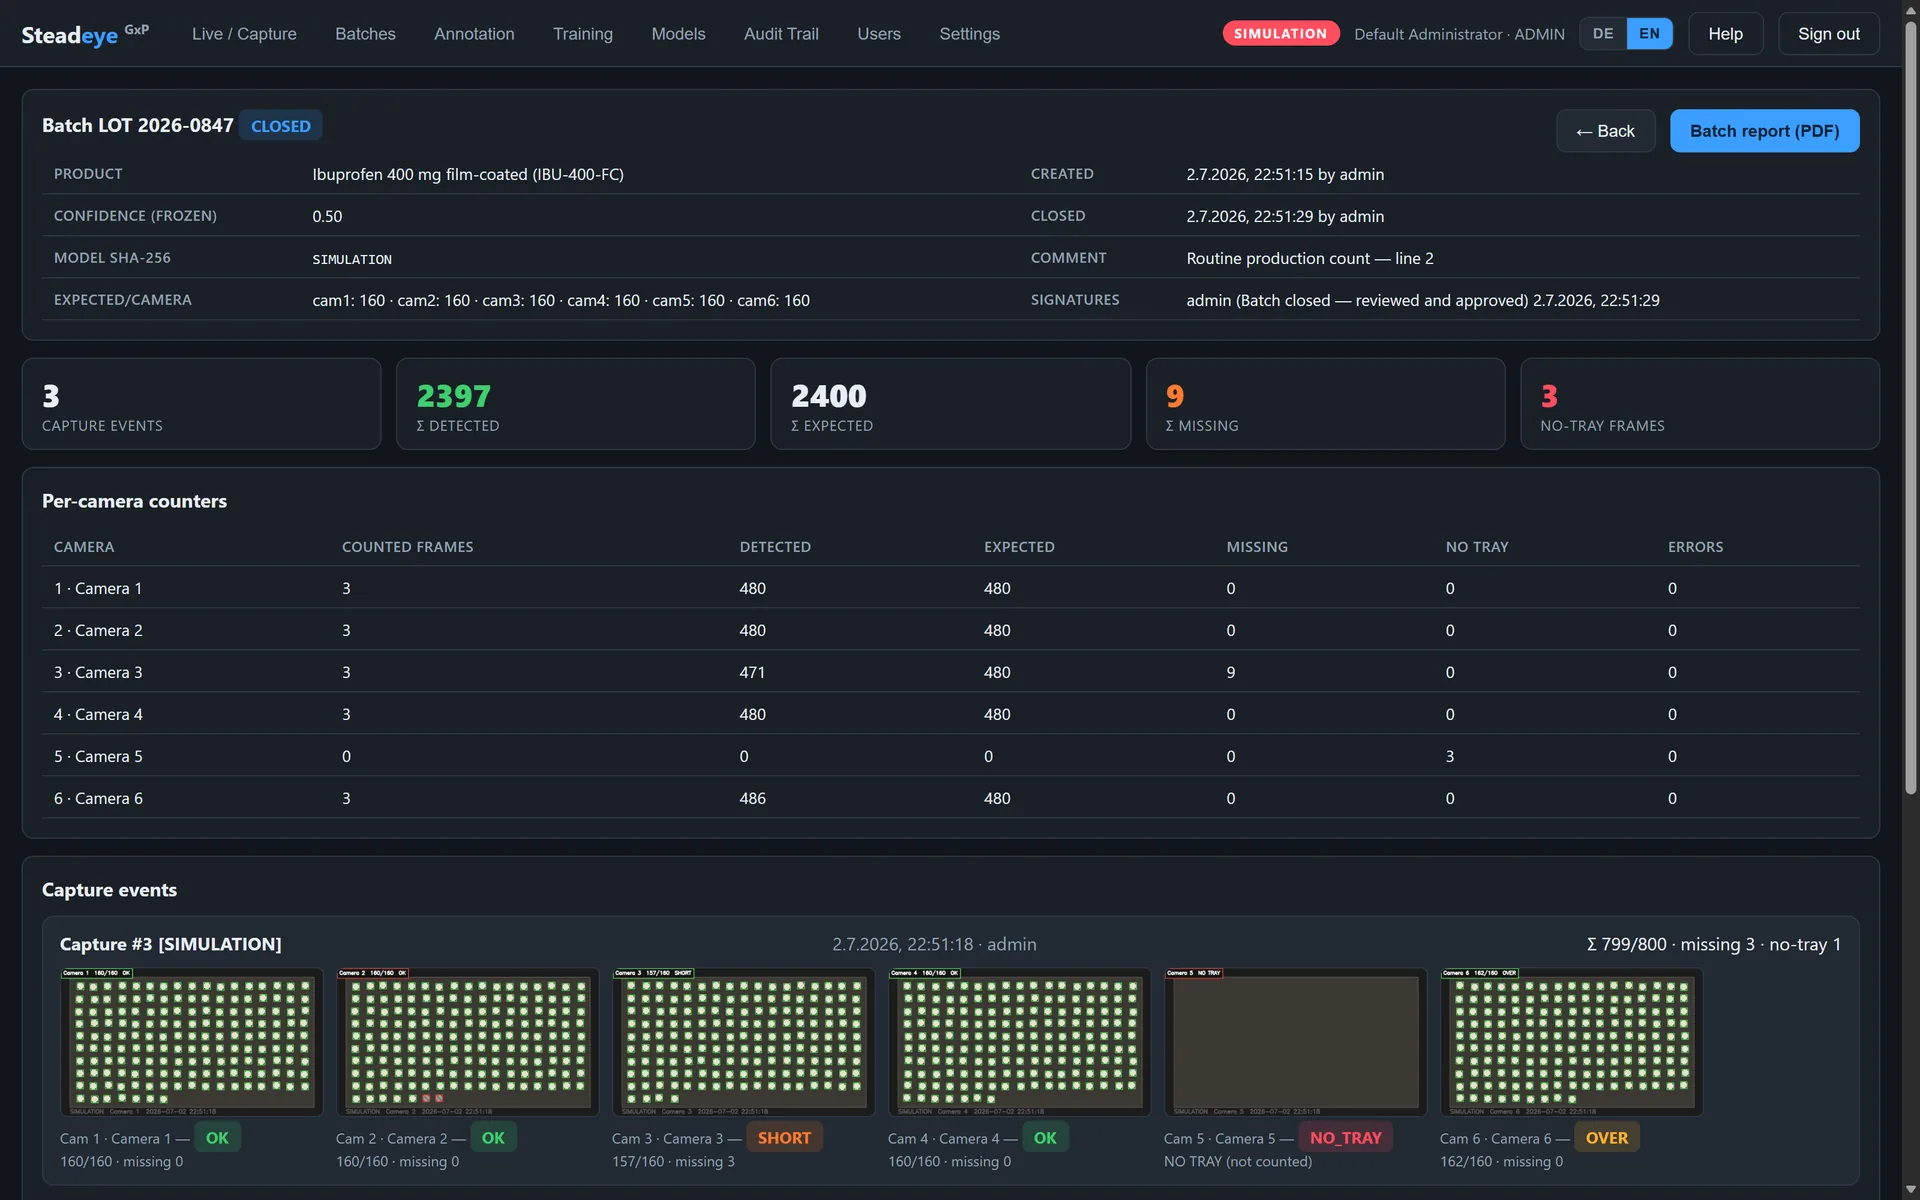Click the 'Ibuprofen 400 mg film-coated' product value
The image size is (1920, 1200).
[468, 174]
